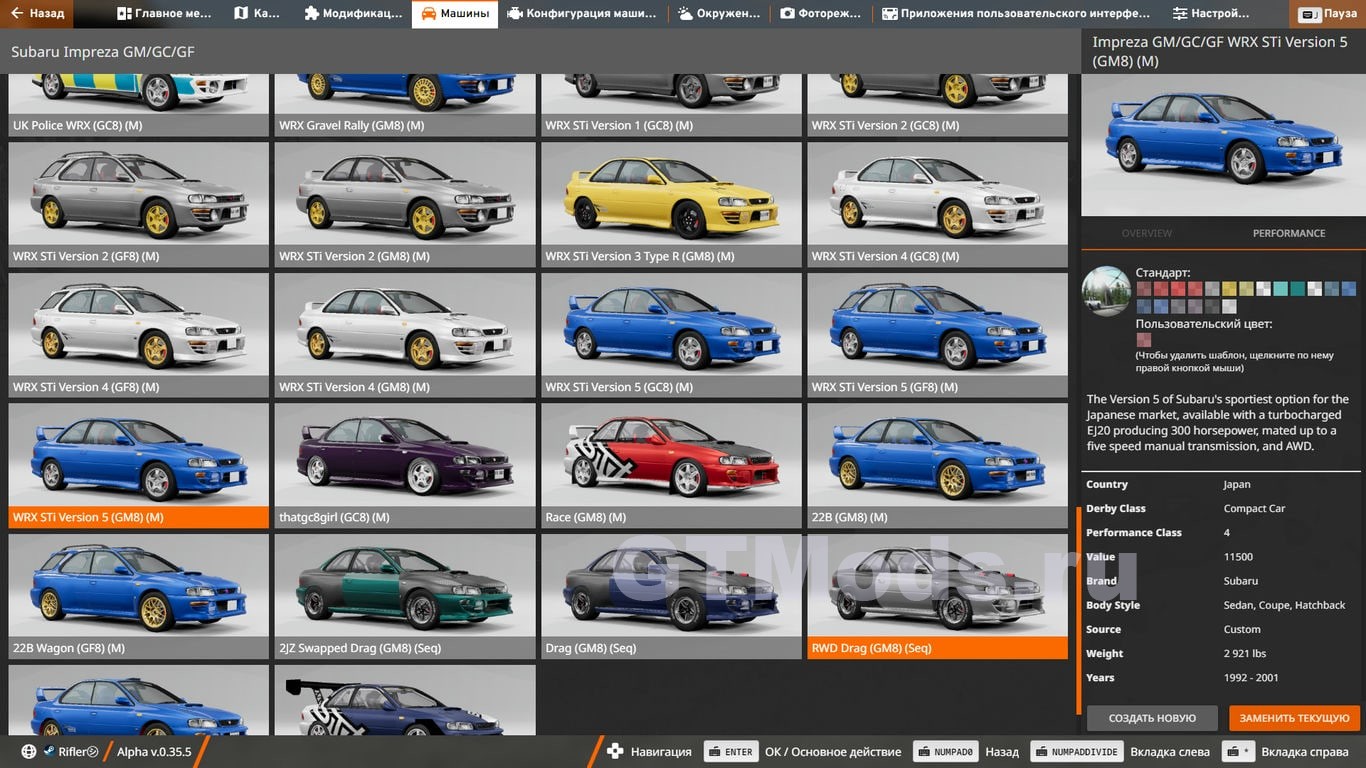Pick the swatch under Пользовательский цвет
1366x768 pixels.
[1143, 340]
